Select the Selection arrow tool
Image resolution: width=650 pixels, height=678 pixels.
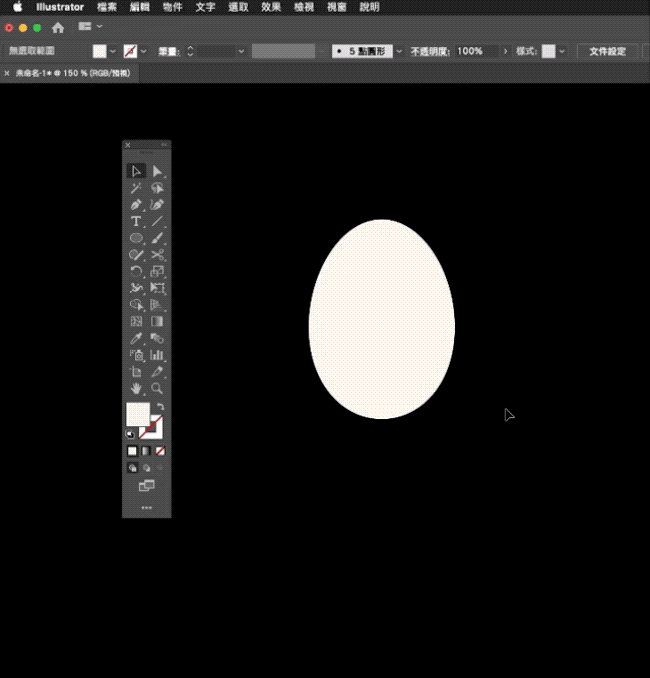tap(136, 172)
